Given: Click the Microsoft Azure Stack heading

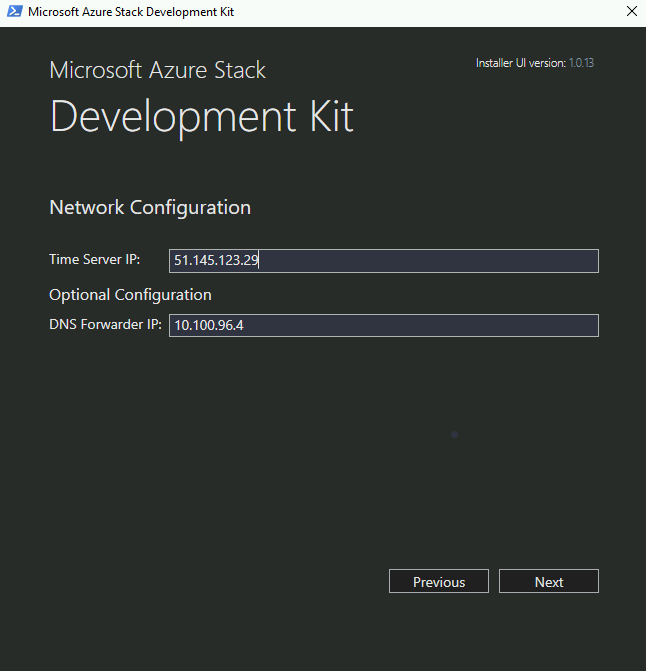Looking at the screenshot, I should click(157, 70).
